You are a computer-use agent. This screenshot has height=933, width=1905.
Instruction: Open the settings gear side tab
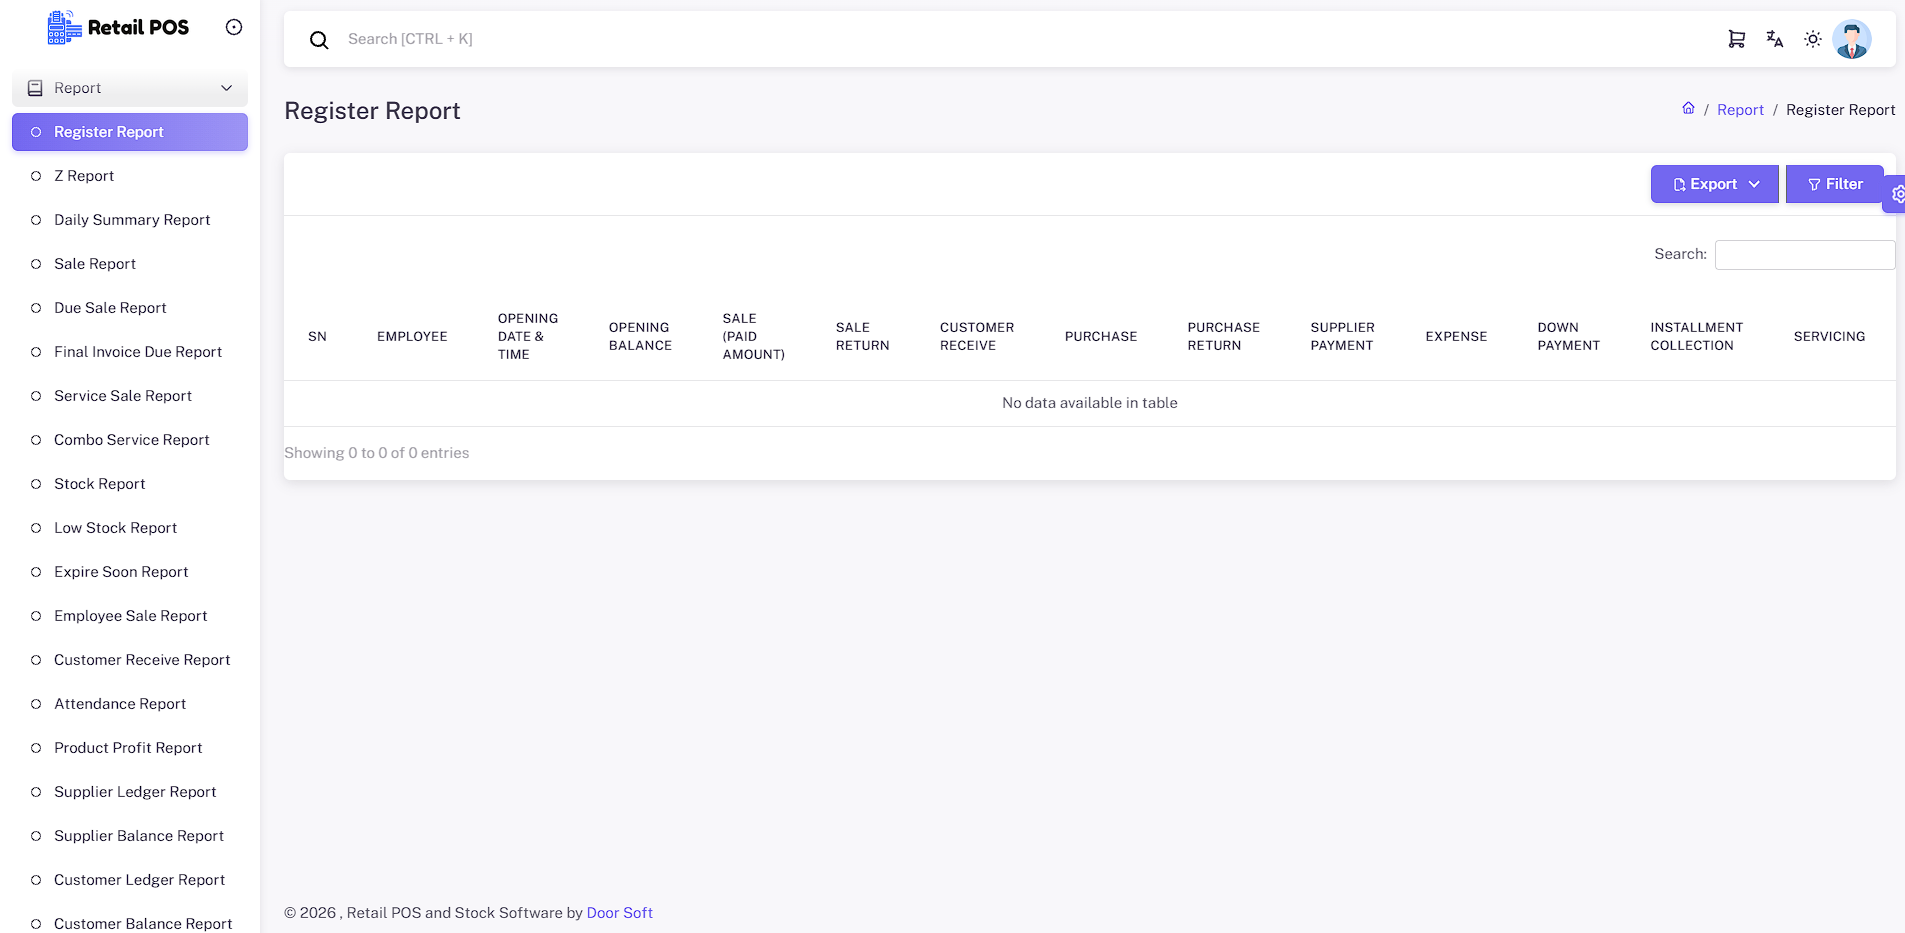pyautogui.click(x=1896, y=194)
